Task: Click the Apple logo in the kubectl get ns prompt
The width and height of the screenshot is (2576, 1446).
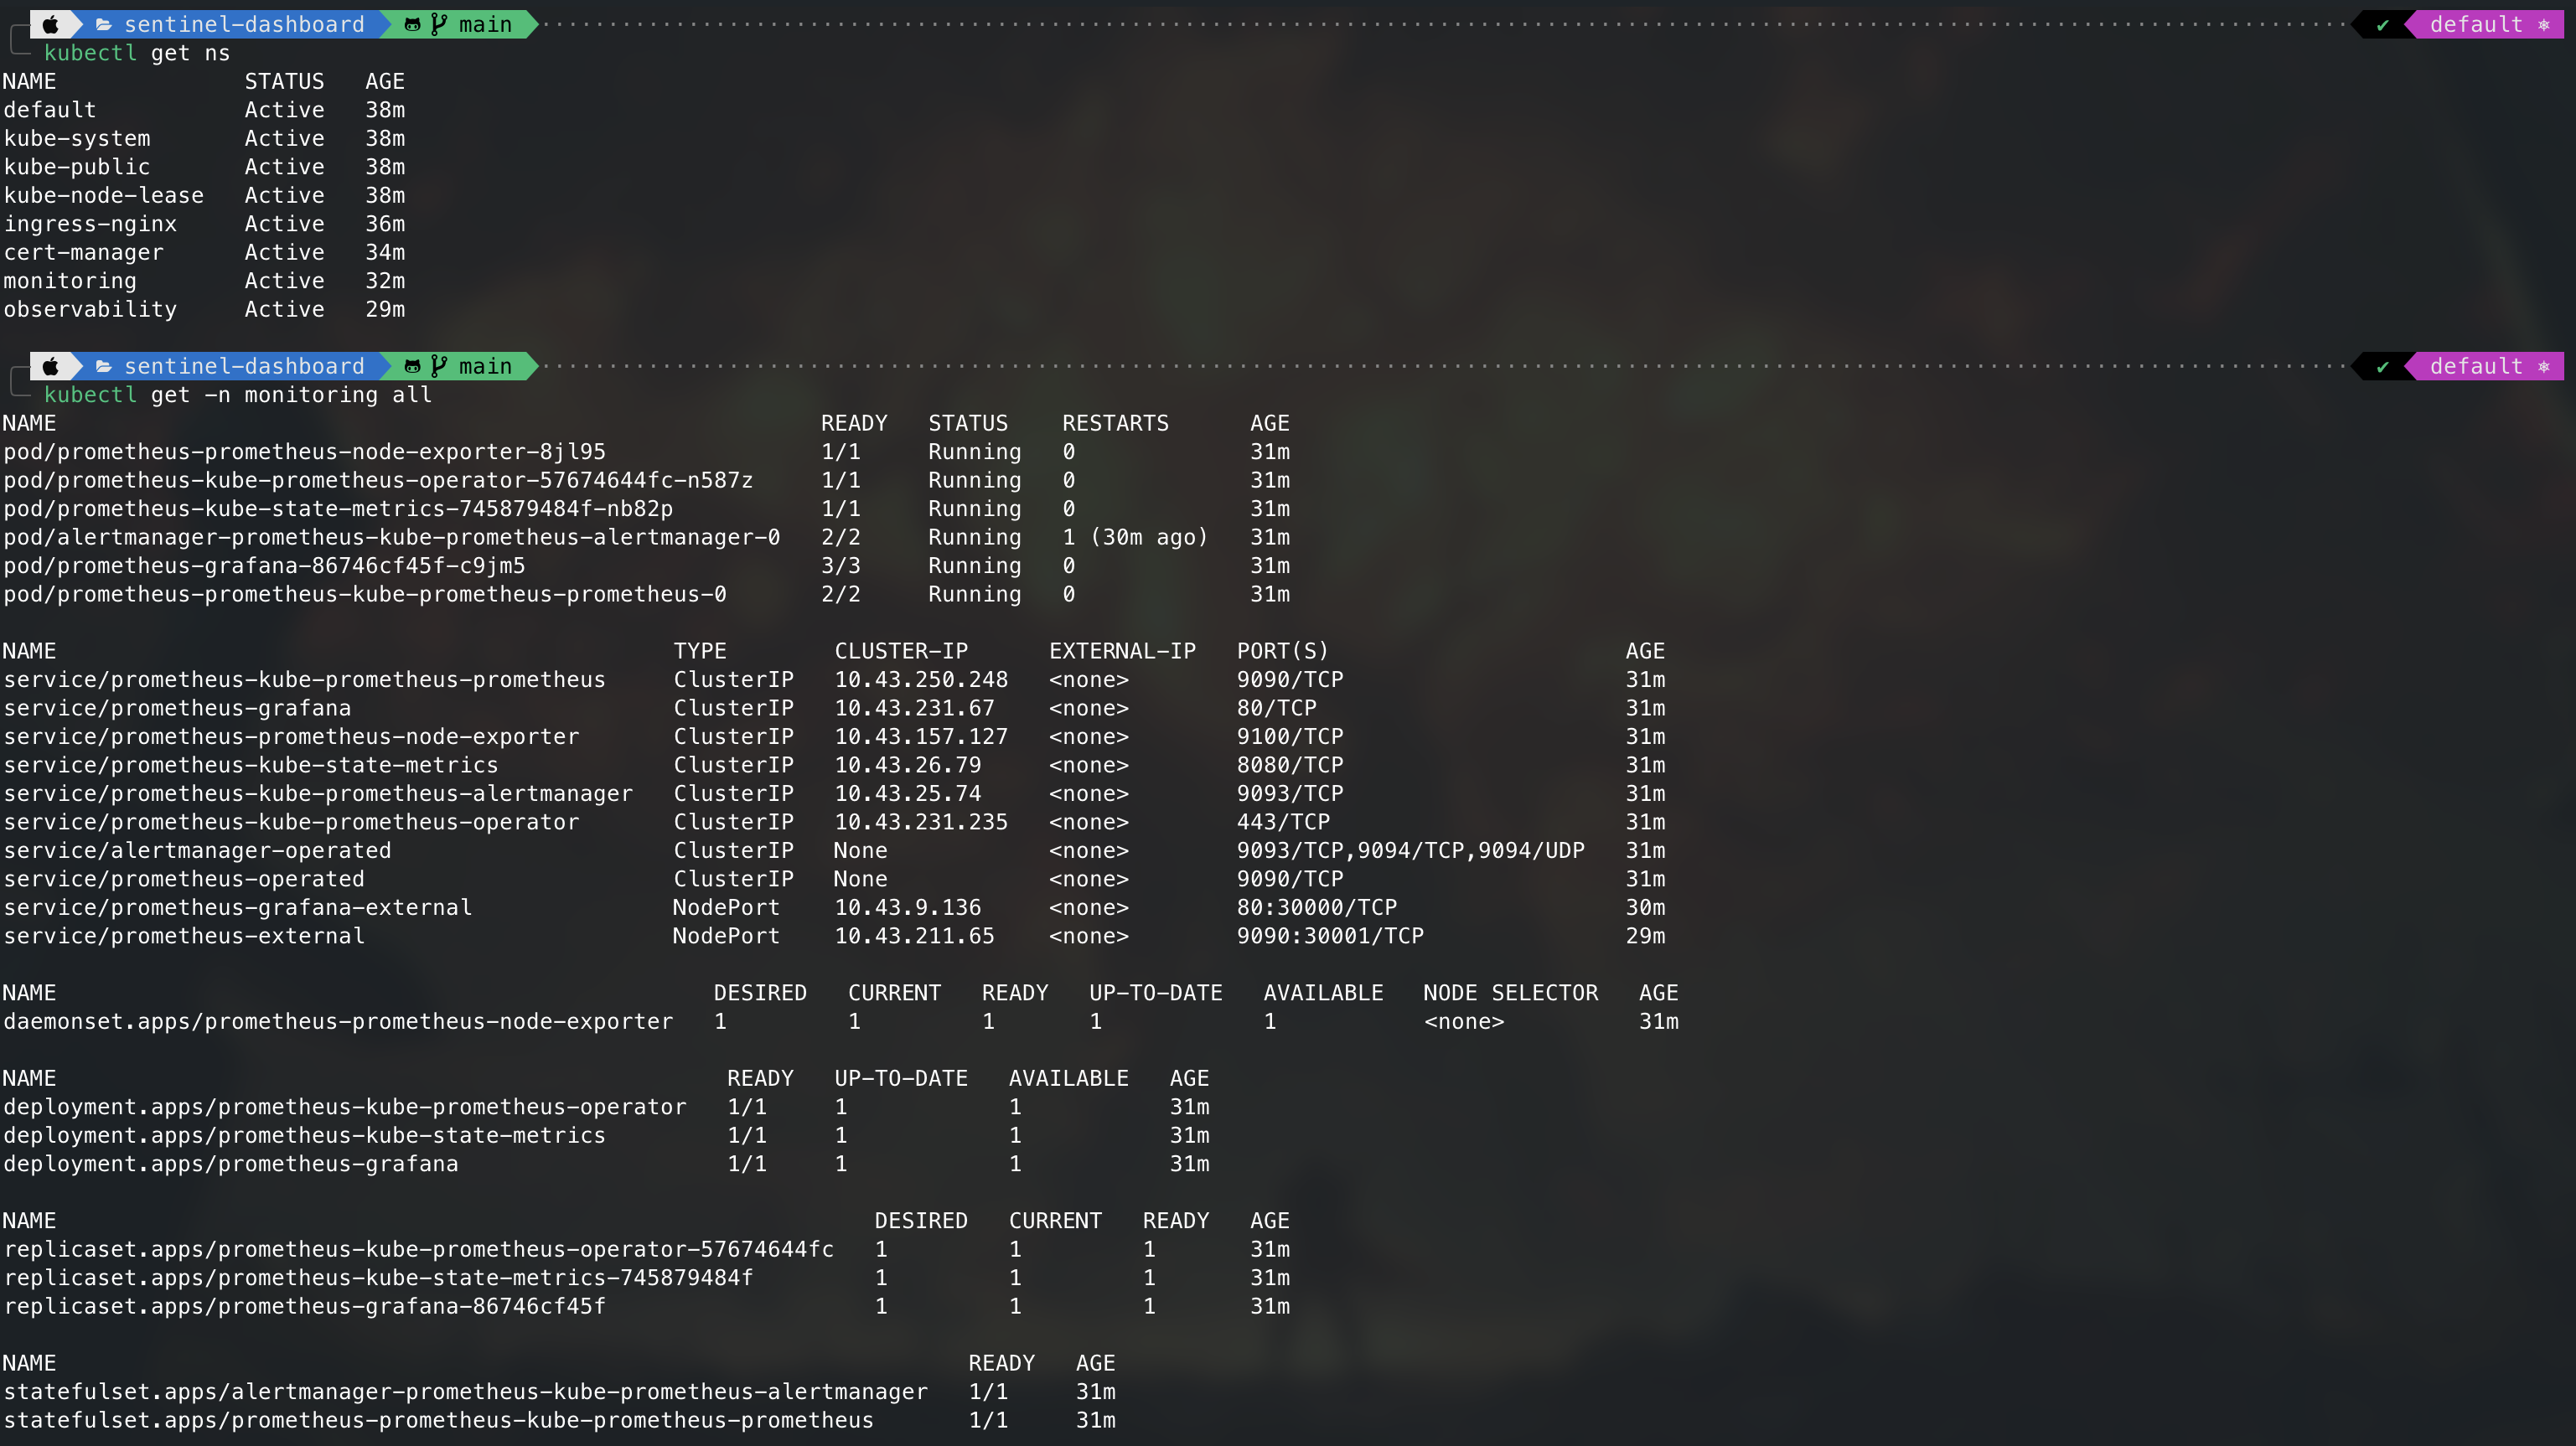Action: click(50, 24)
